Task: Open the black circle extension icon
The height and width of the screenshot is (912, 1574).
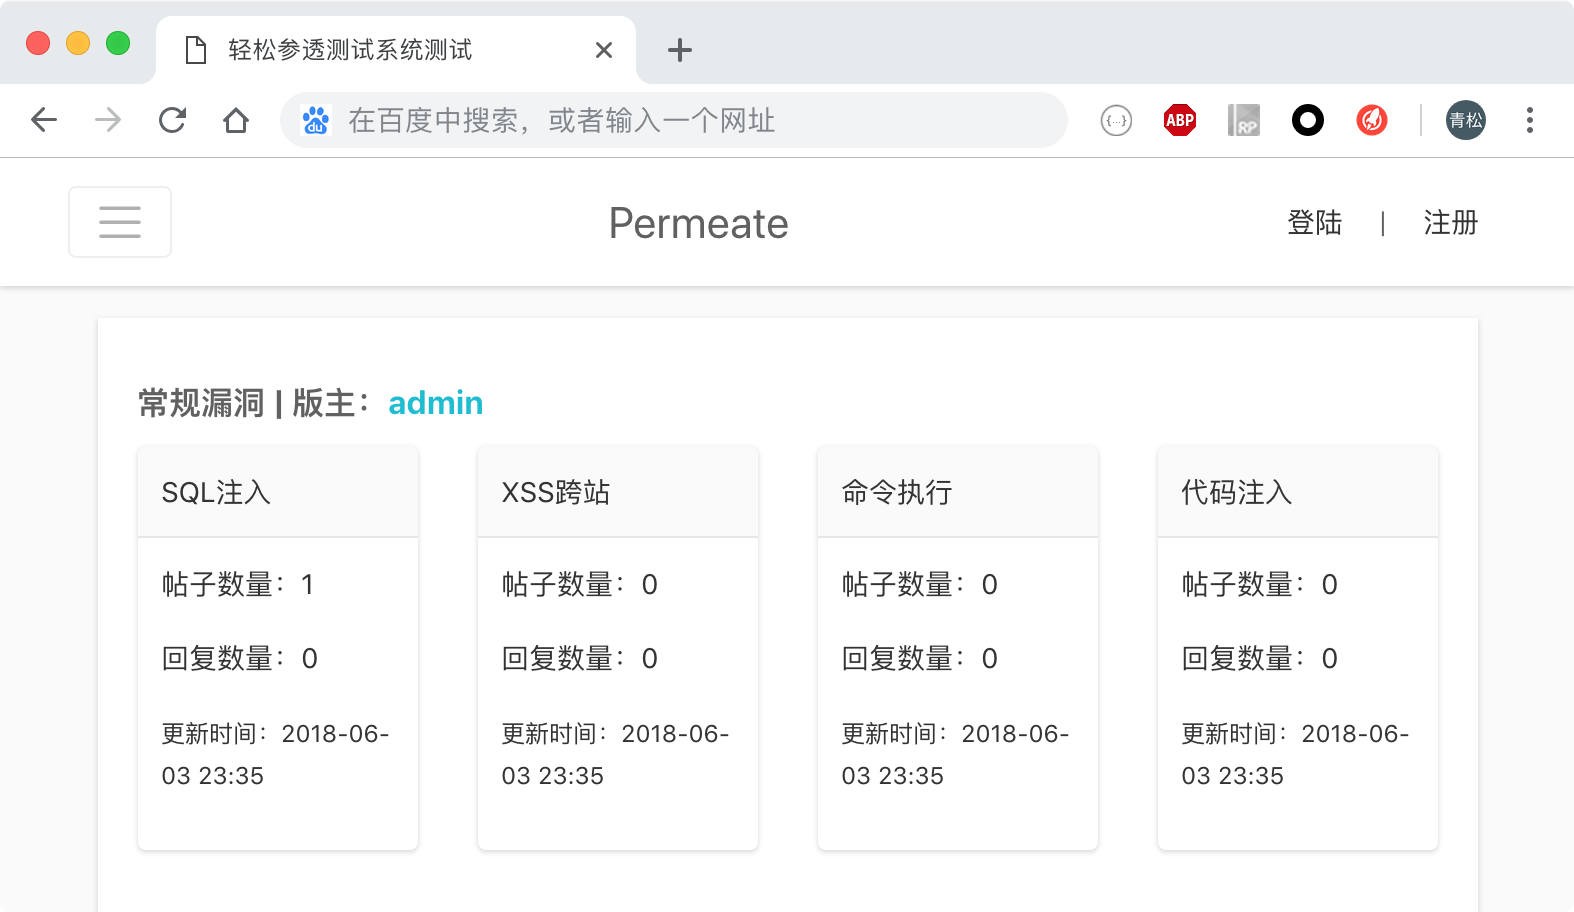Action: pos(1307,121)
